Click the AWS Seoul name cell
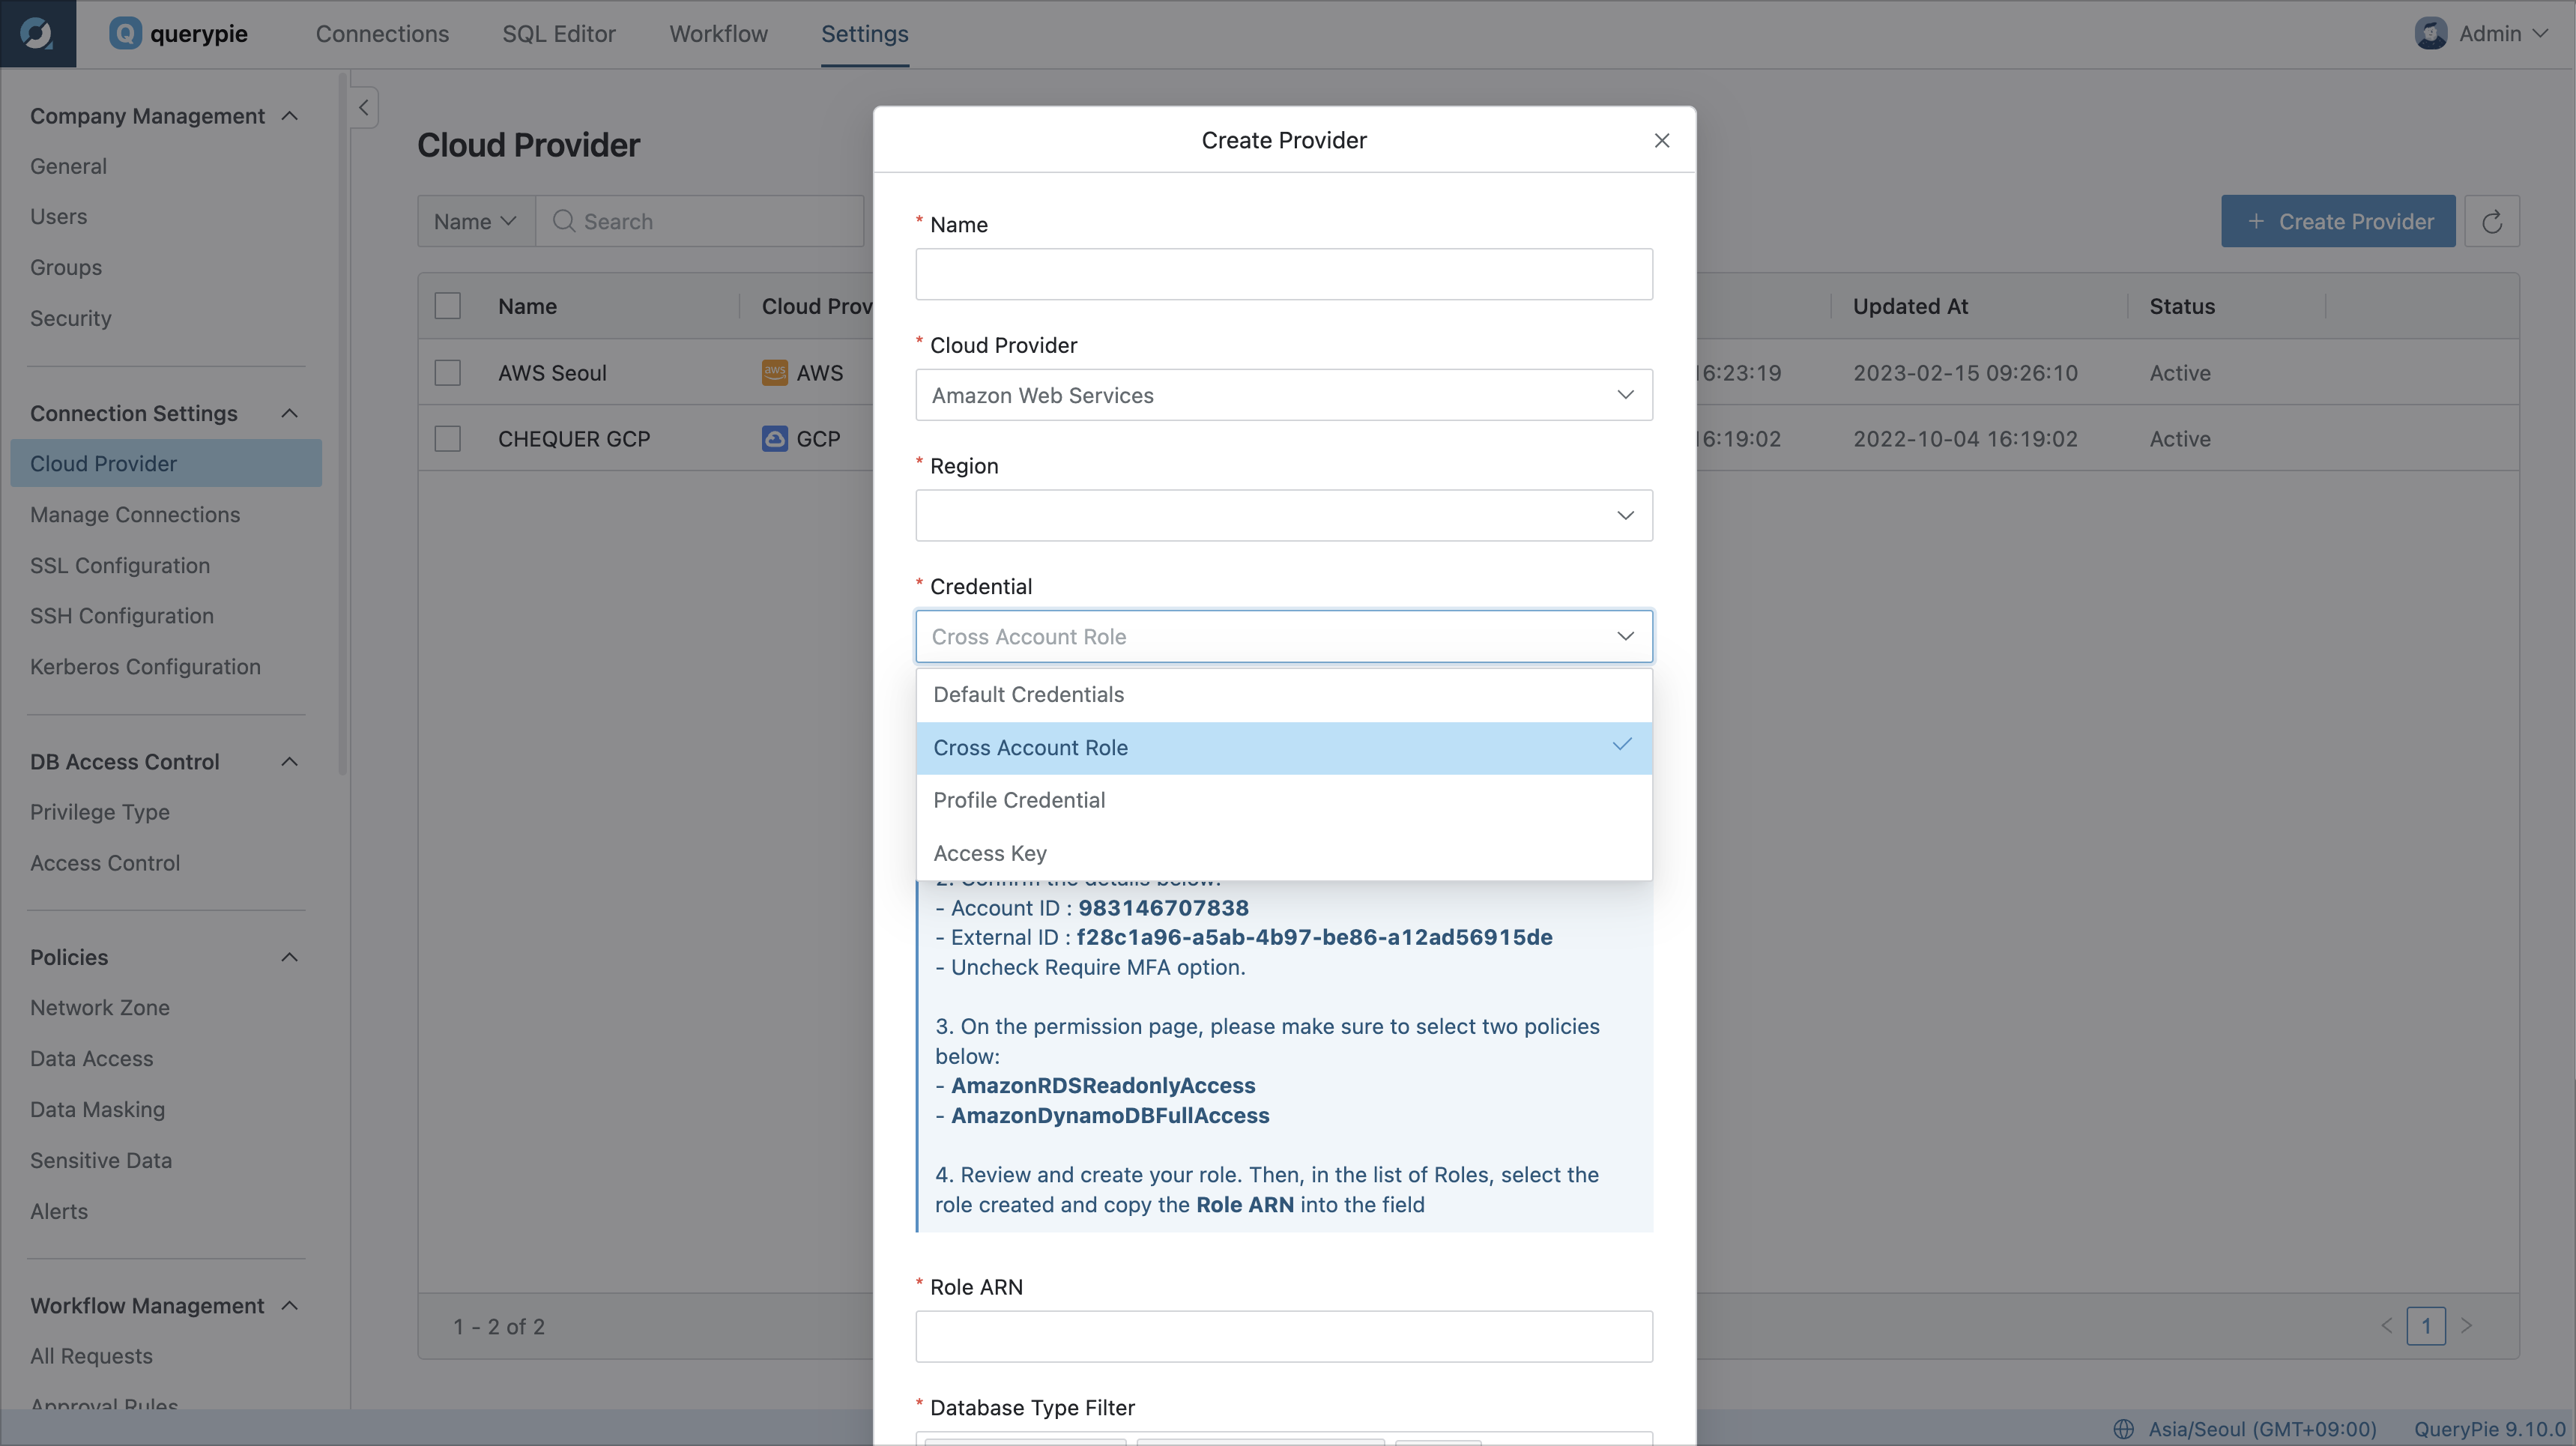 552,373
